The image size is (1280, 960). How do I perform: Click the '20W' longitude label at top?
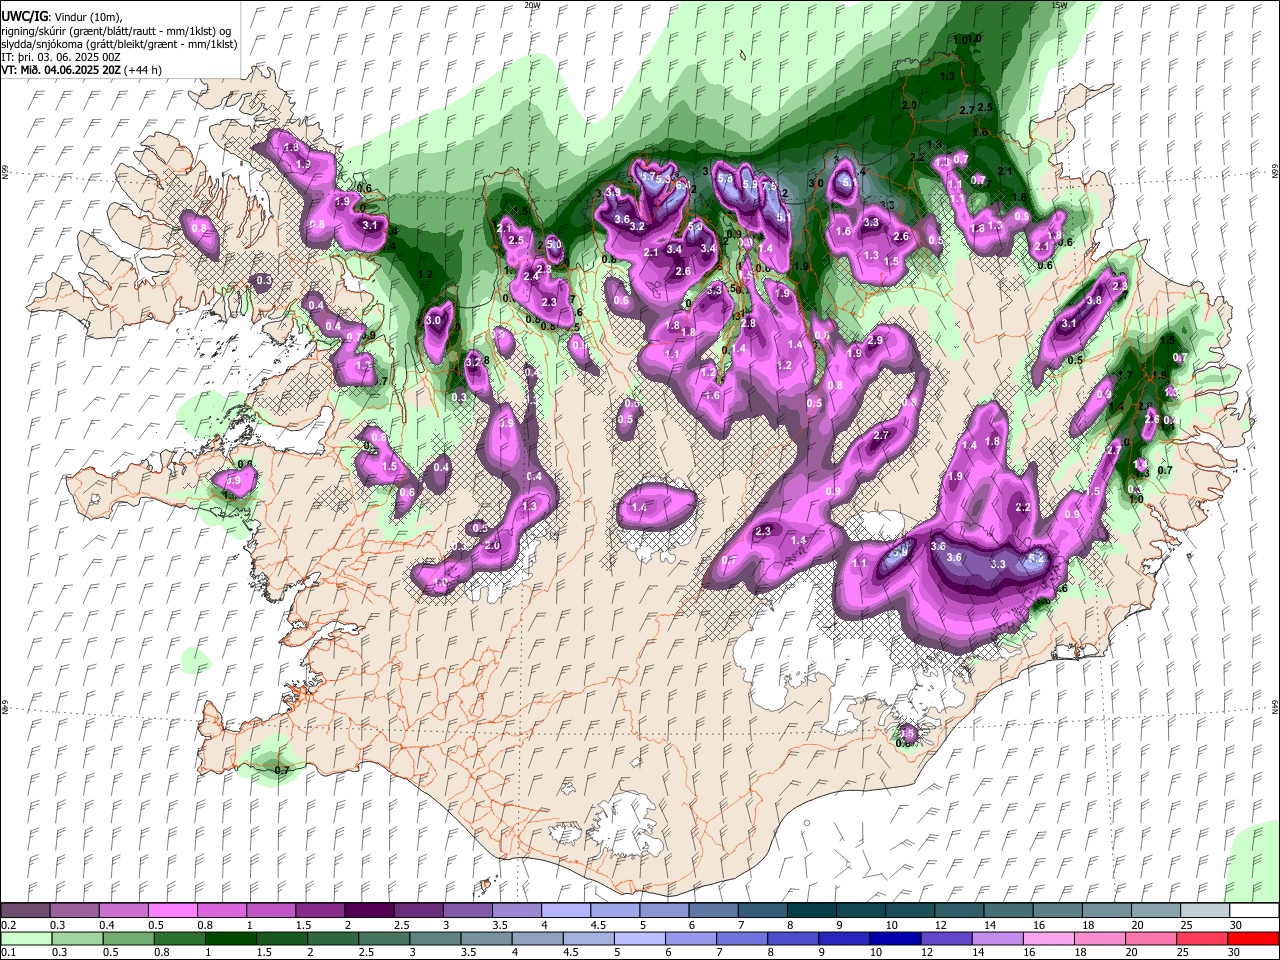(532, 5)
